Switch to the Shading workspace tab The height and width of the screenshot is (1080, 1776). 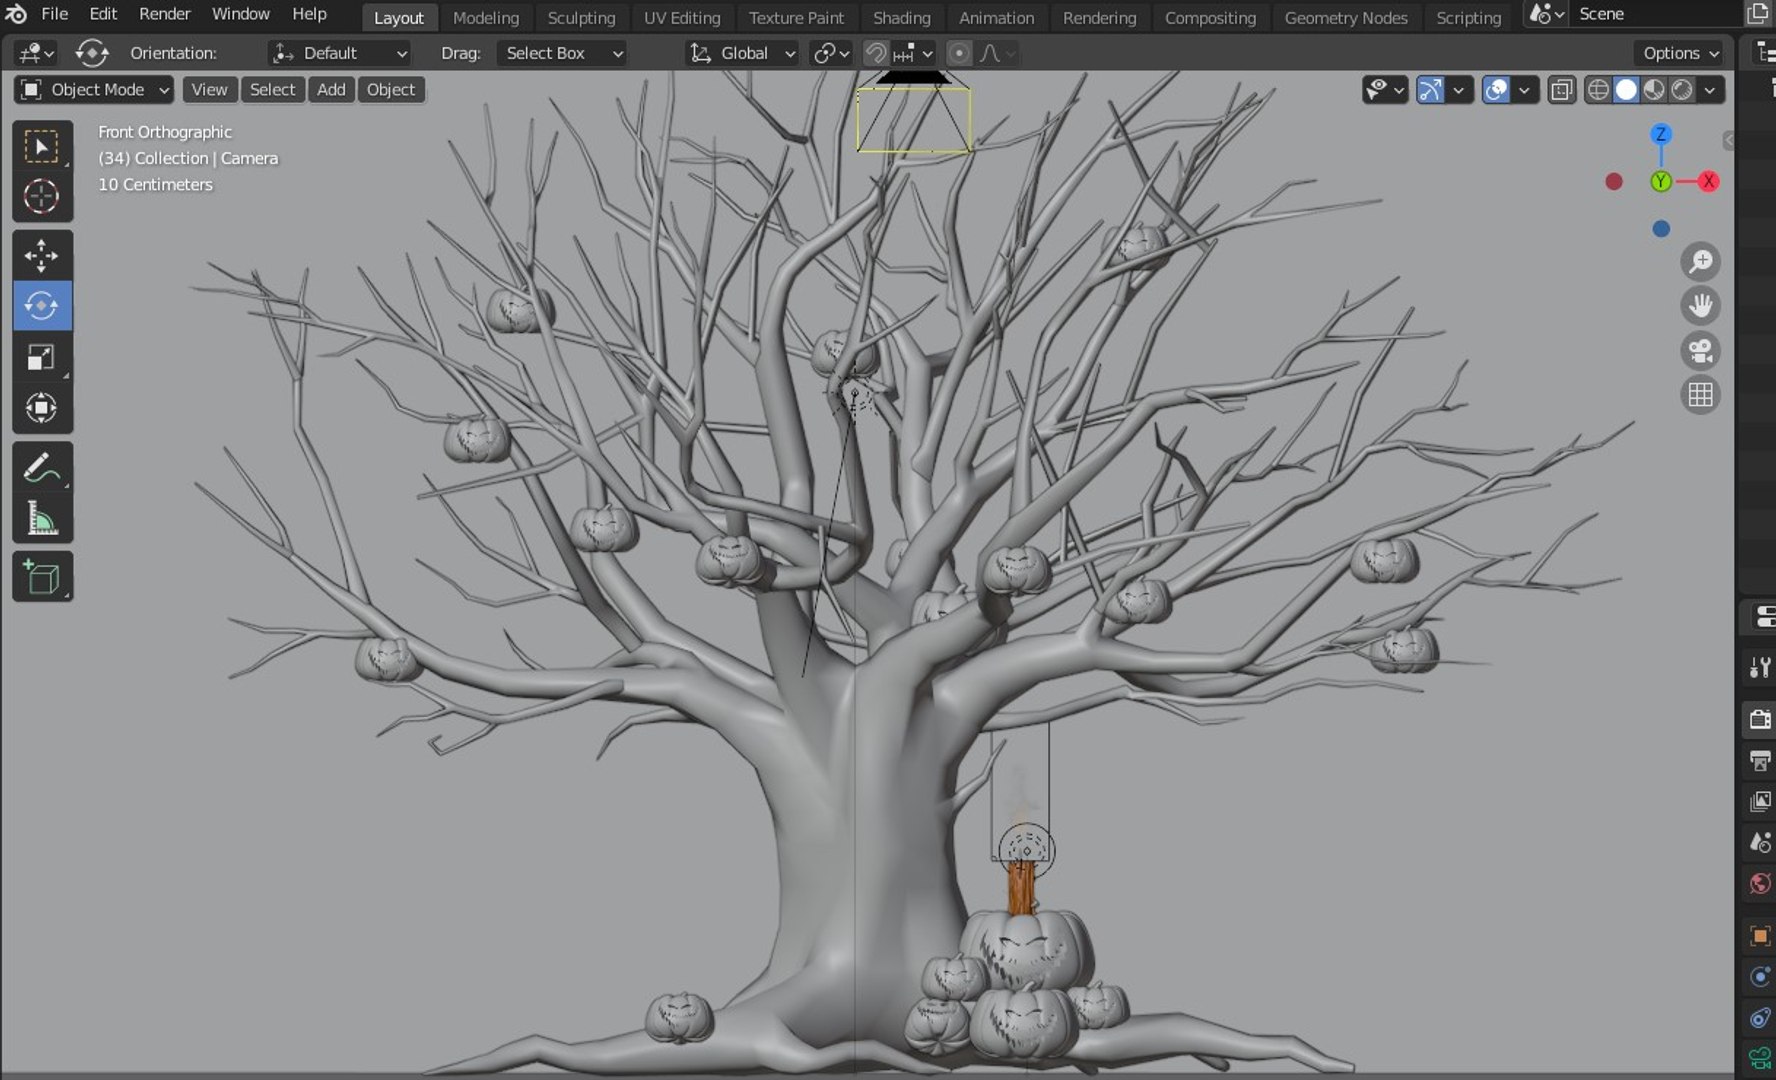tap(901, 18)
